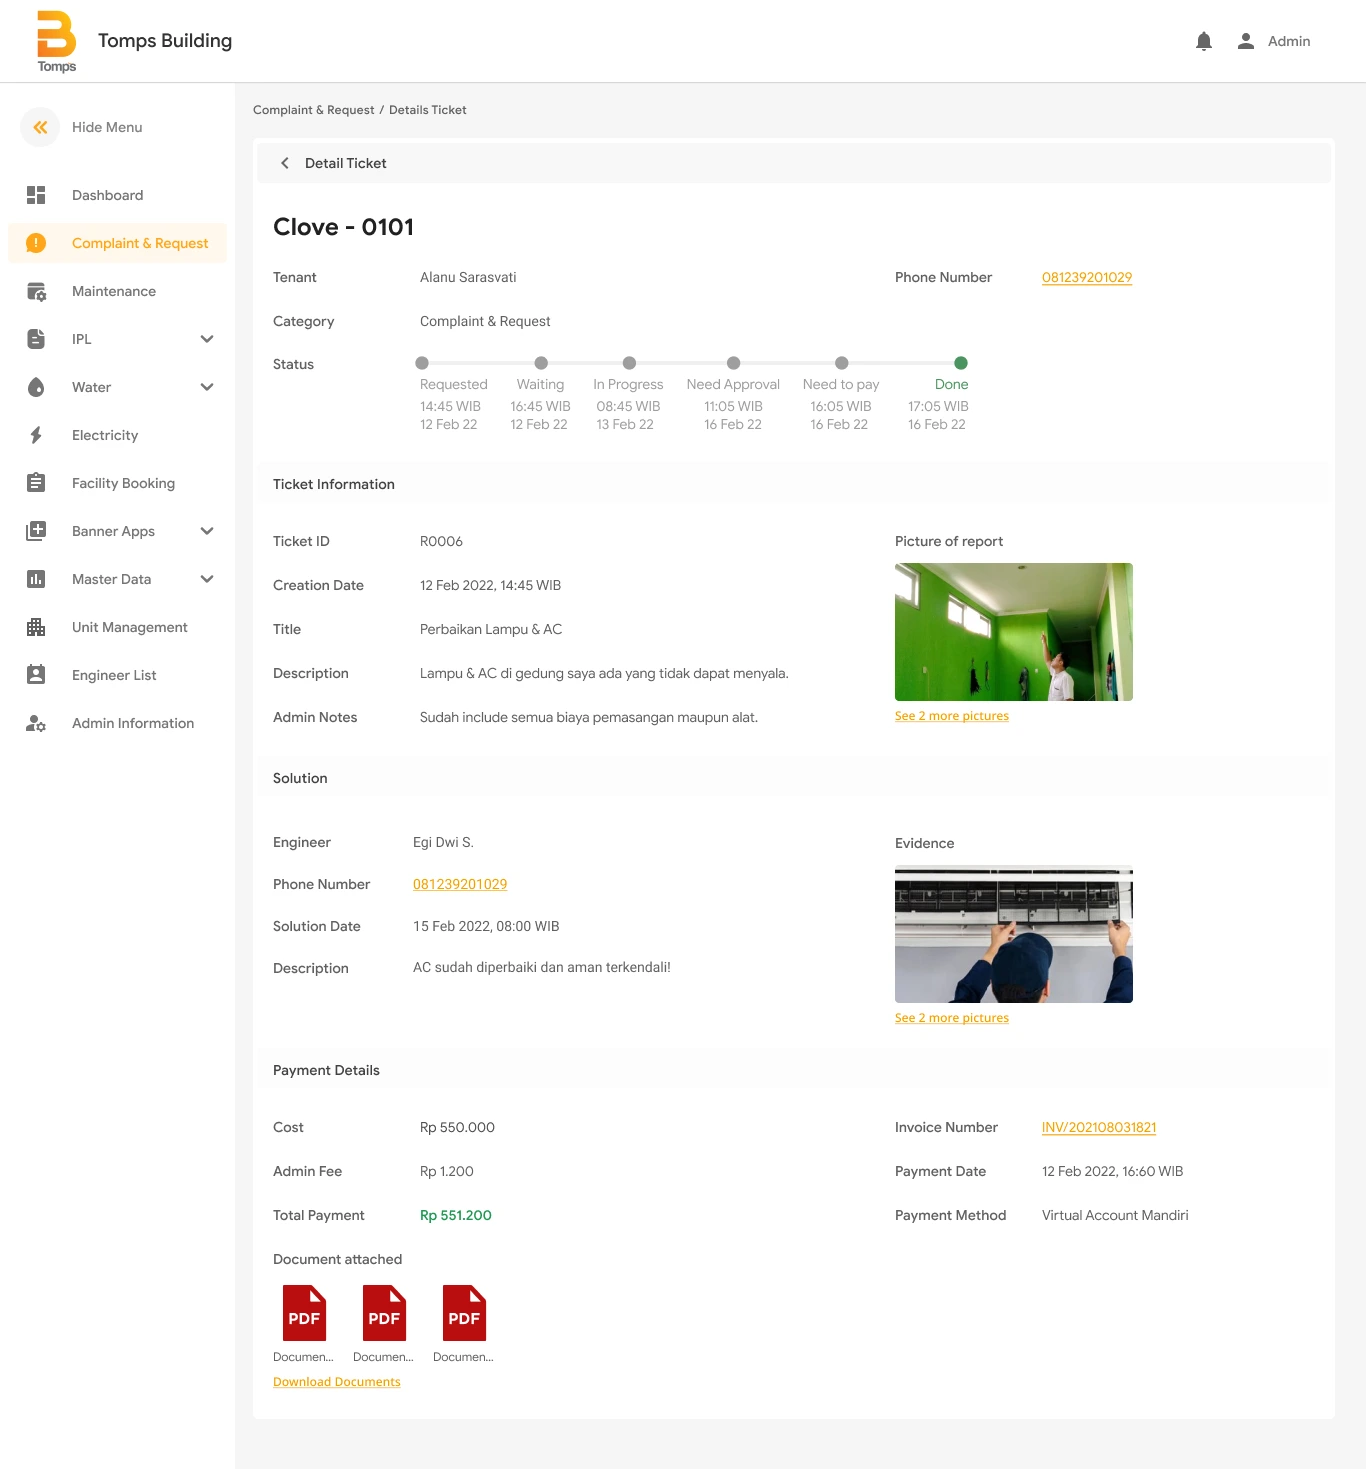Open Admin Information user-gear icon

click(x=37, y=723)
